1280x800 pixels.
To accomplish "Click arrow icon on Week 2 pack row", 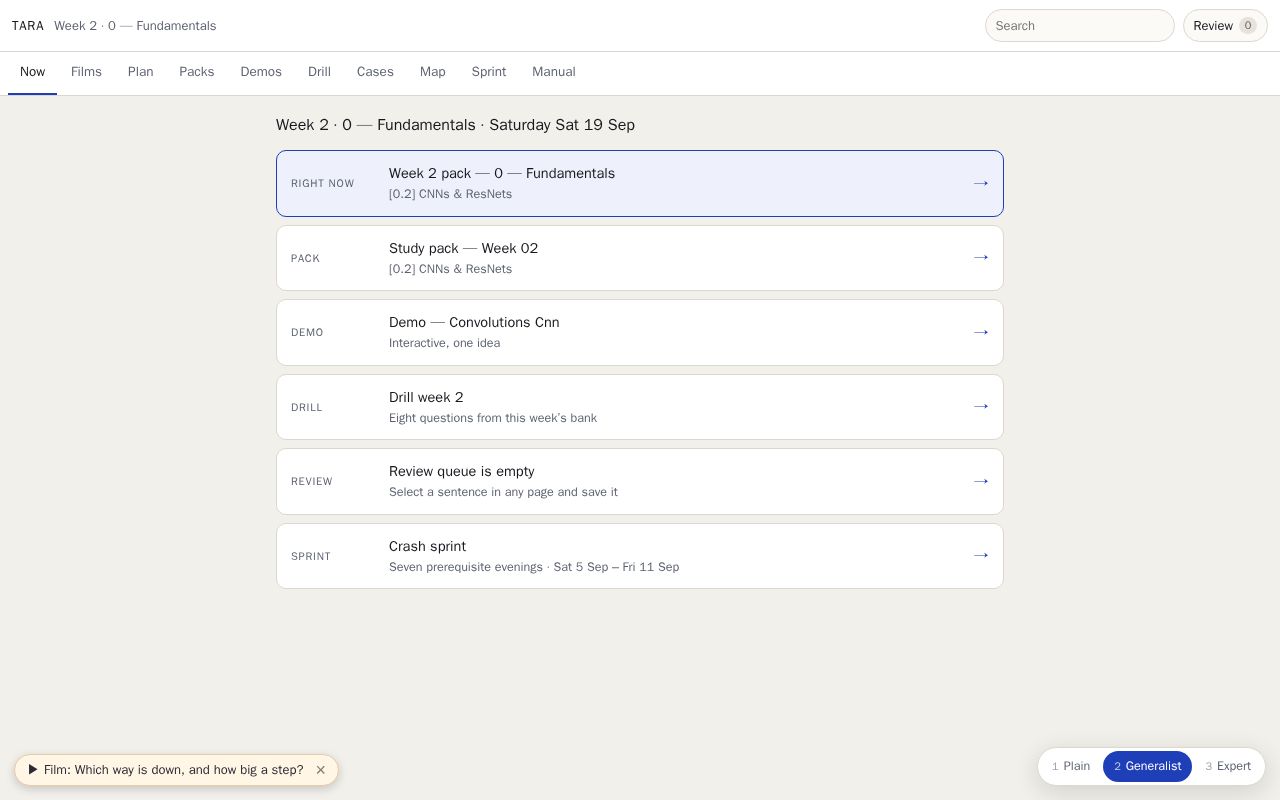I will [981, 183].
